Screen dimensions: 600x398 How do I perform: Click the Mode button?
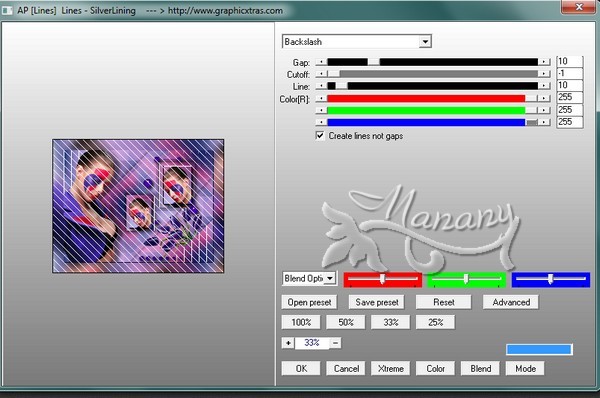pos(525,368)
